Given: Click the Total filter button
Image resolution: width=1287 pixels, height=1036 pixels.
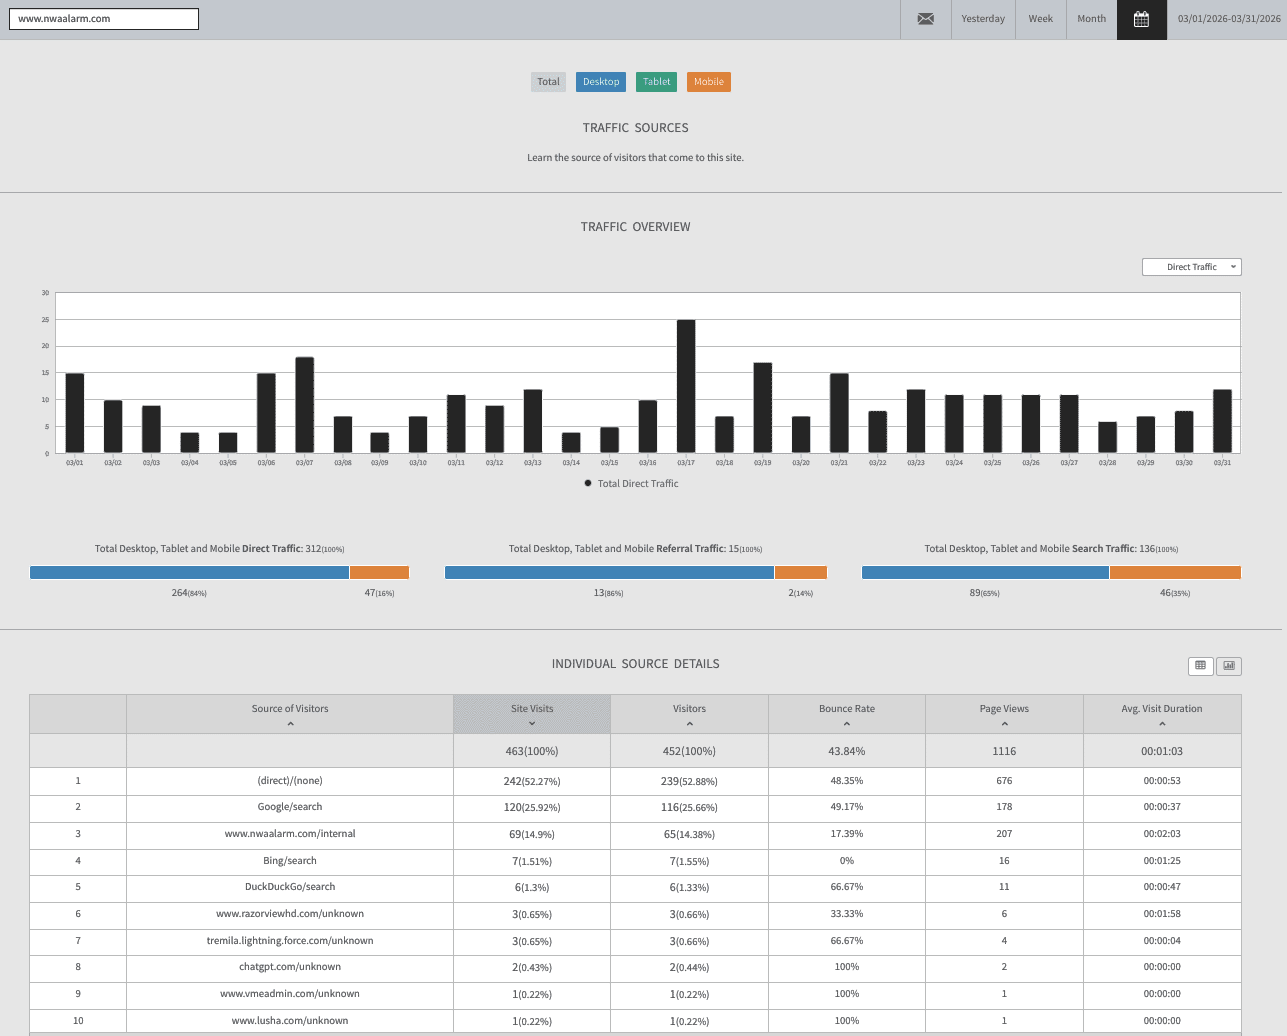Looking at the screenshot, I should point(548,82).
